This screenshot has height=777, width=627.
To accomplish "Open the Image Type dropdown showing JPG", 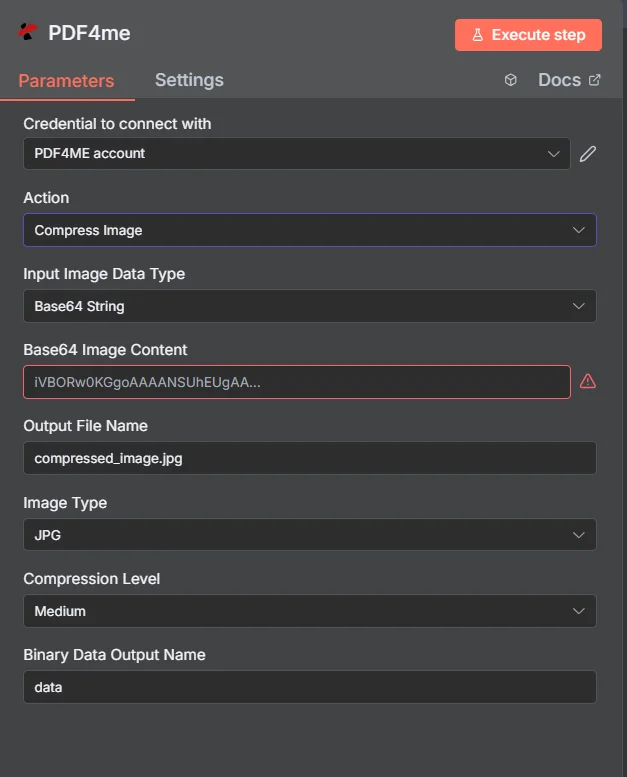I will [310, 535].
